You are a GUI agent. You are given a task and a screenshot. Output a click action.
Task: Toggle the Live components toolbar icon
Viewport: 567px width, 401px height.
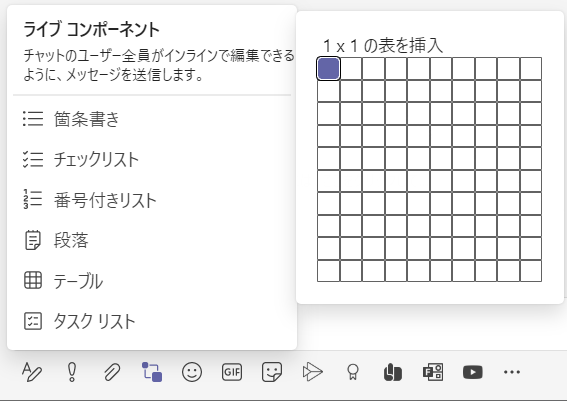[x=152, y=372]
